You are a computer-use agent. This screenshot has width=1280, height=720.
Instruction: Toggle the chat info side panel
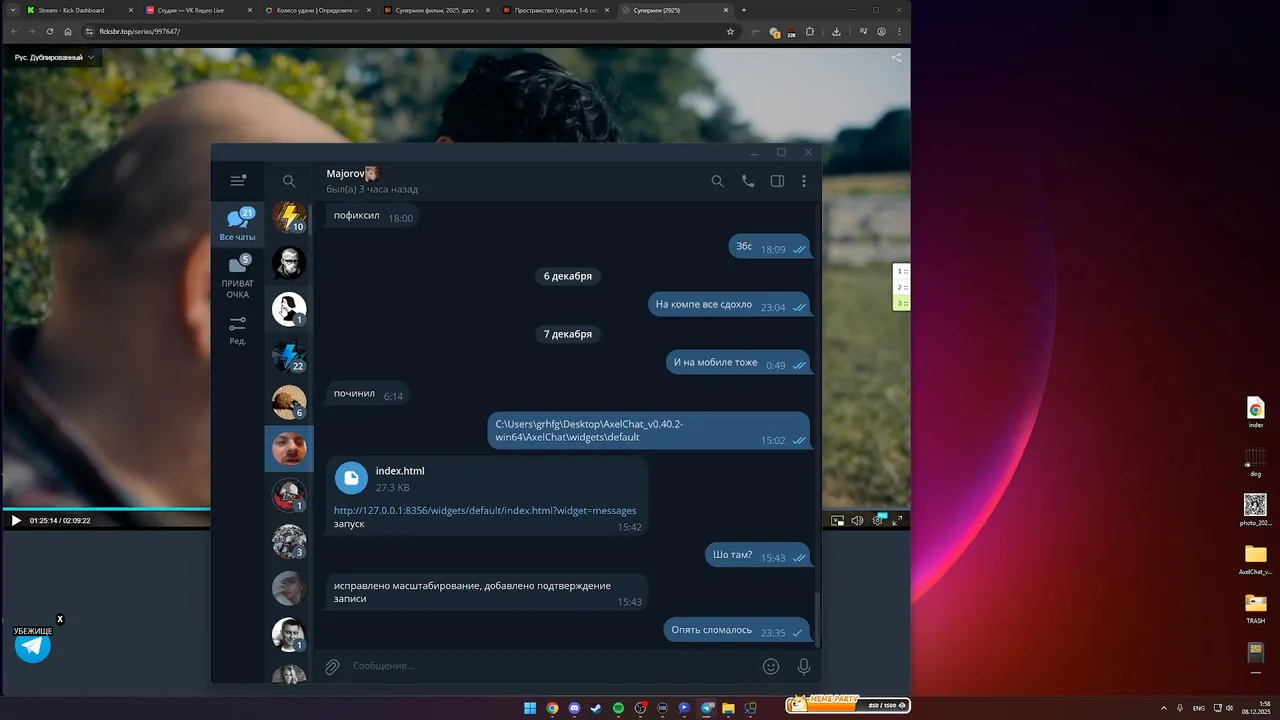[x=777, y=181]
